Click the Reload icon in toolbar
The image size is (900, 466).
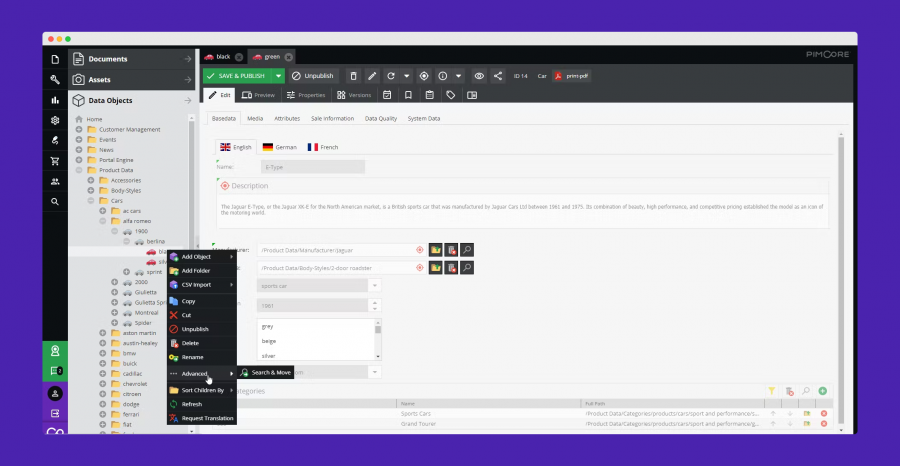tap(391, 76)
